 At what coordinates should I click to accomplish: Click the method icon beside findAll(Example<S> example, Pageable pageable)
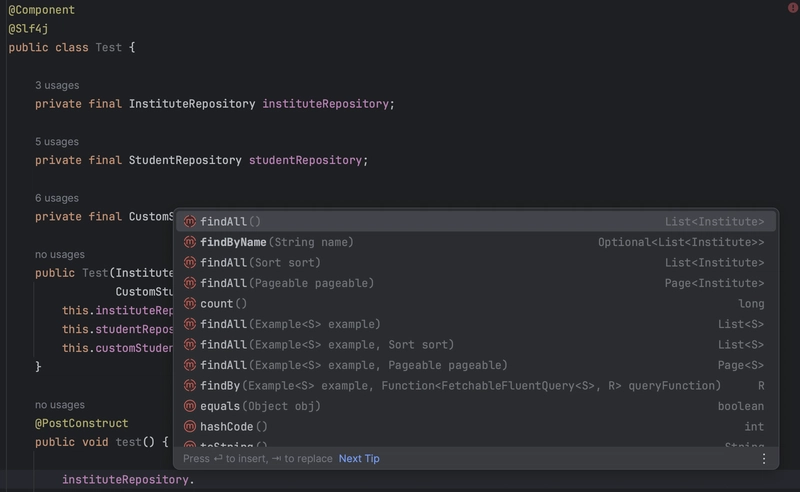point(190,365)
